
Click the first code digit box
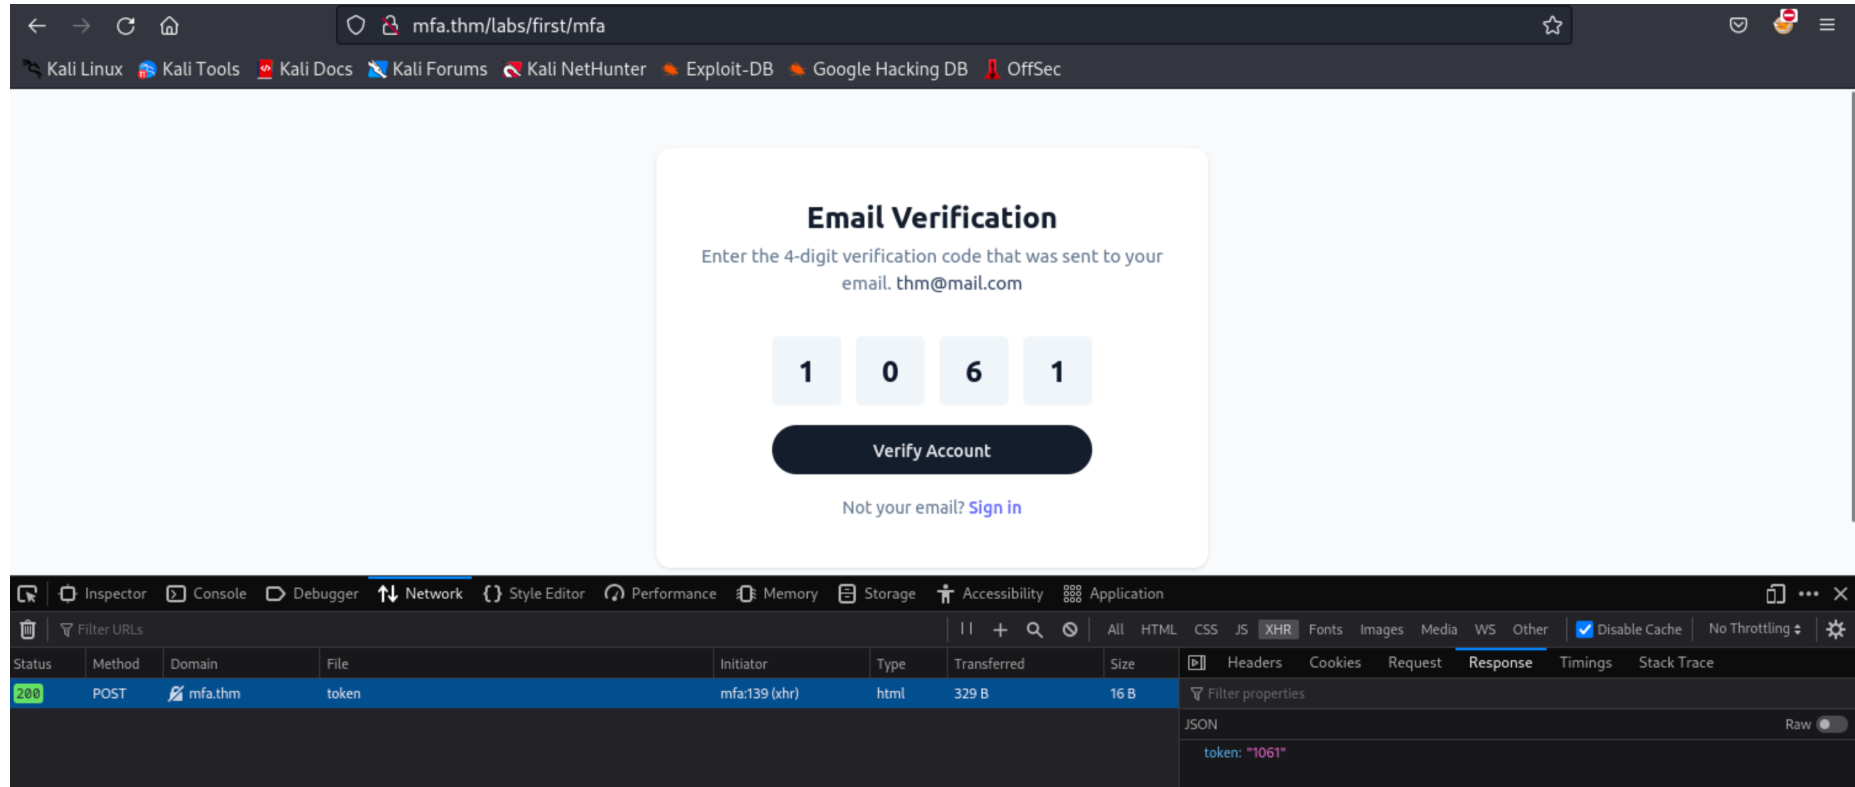(806, 371)
